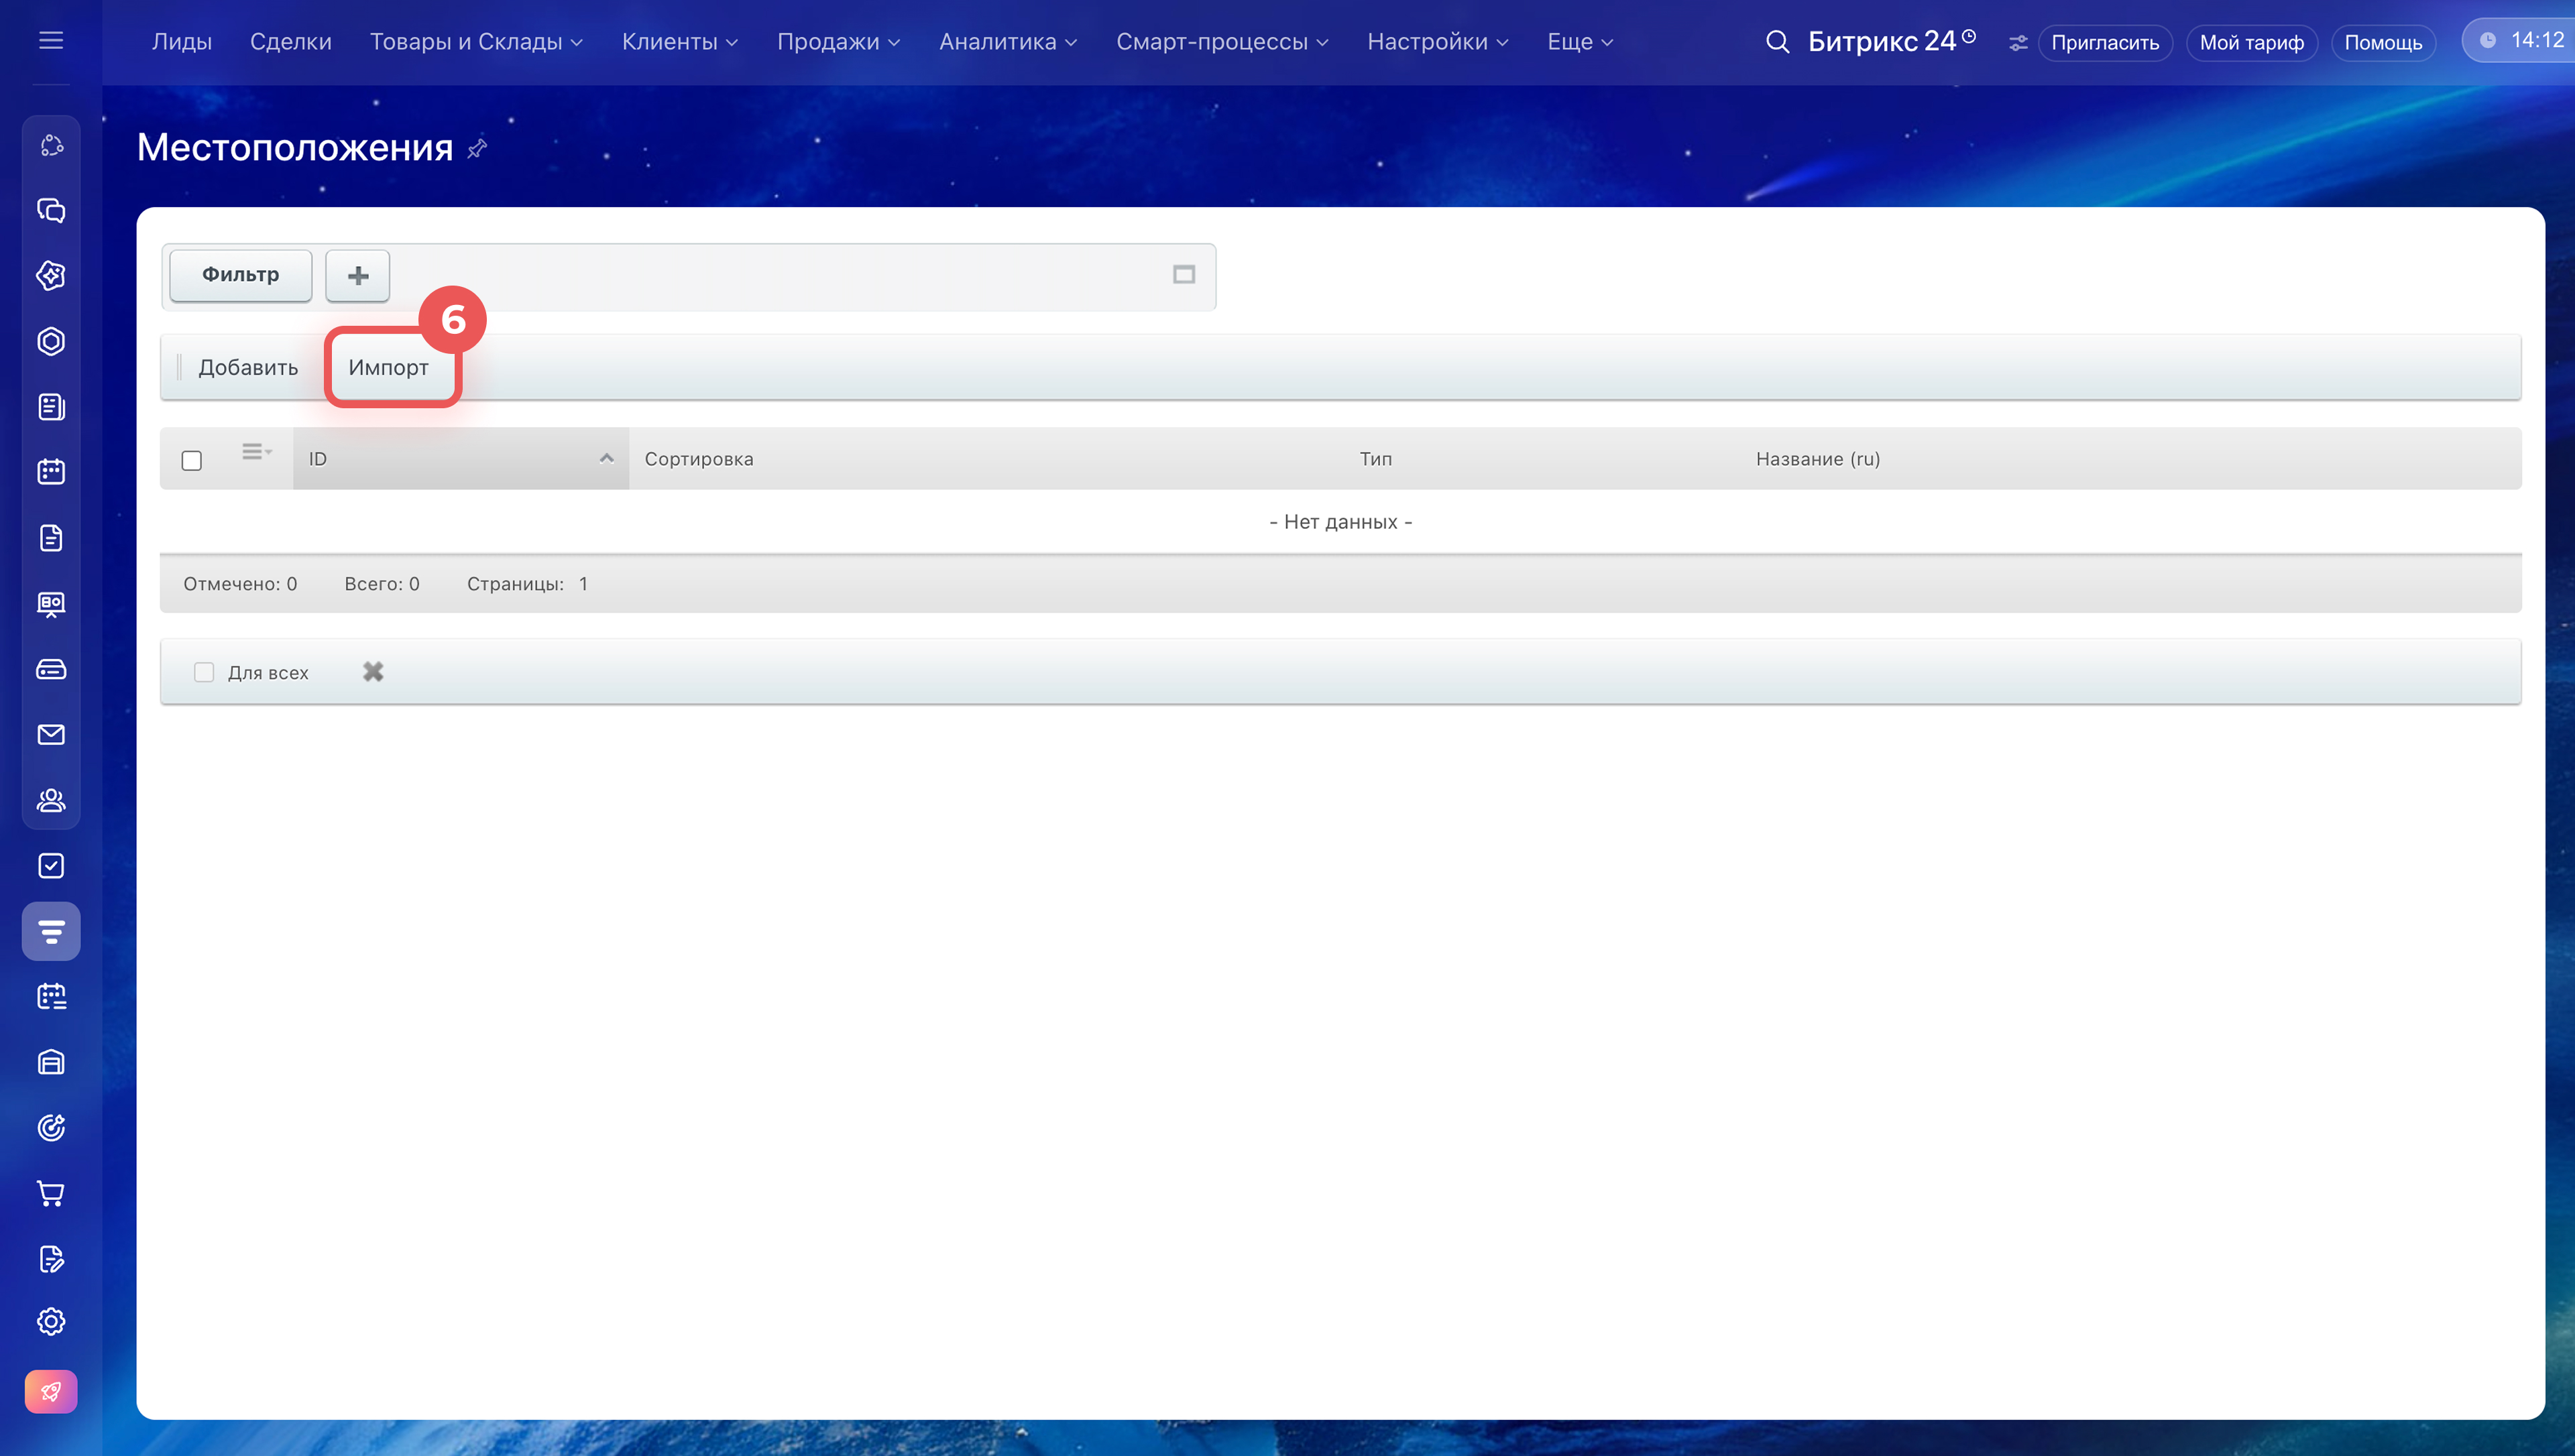Sort by the ID column header
Screen dimensions: 2575x1456
461,459
